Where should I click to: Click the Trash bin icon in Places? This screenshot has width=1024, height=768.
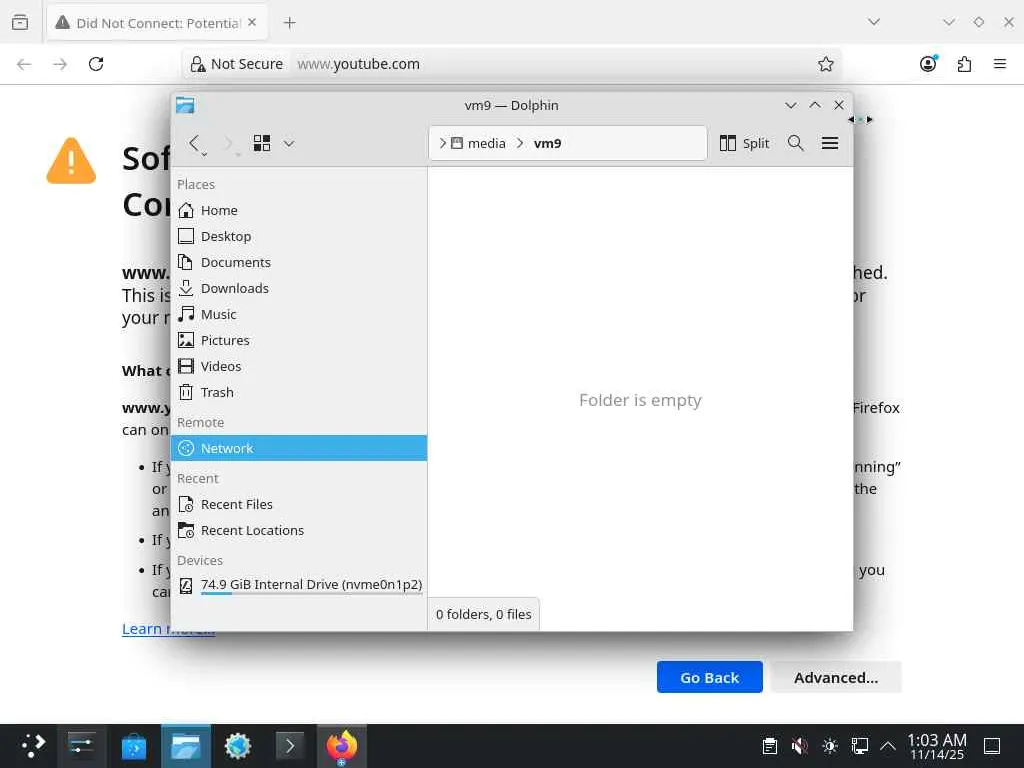click(186, 392)
